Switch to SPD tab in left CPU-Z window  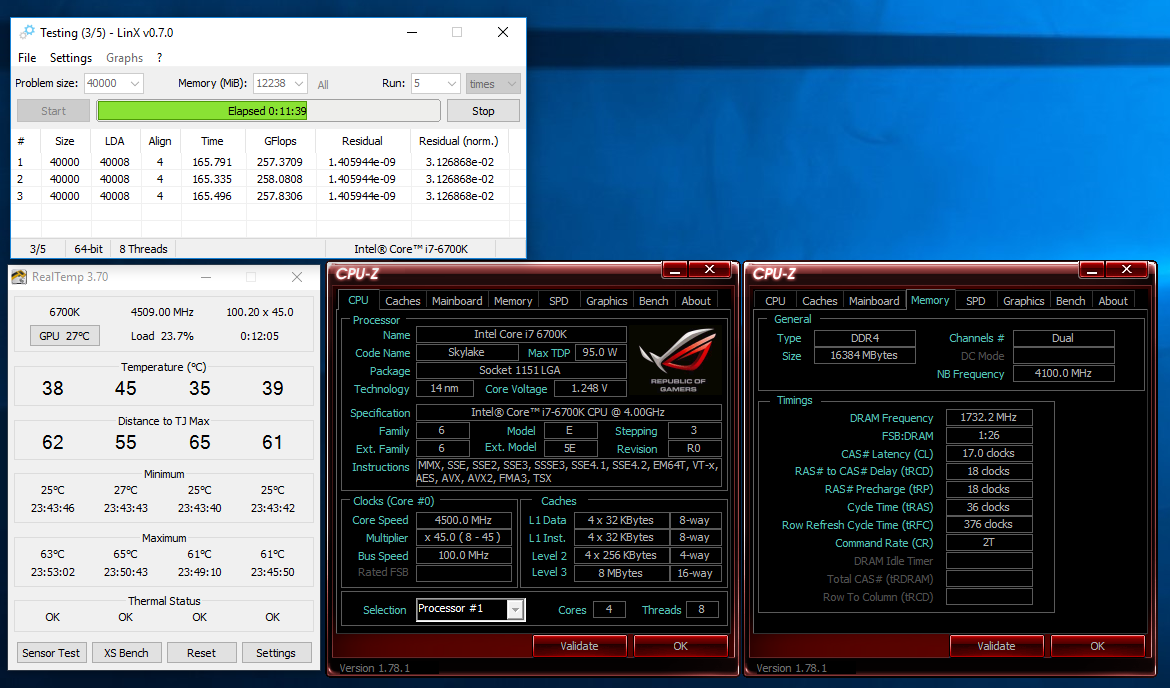559,301
